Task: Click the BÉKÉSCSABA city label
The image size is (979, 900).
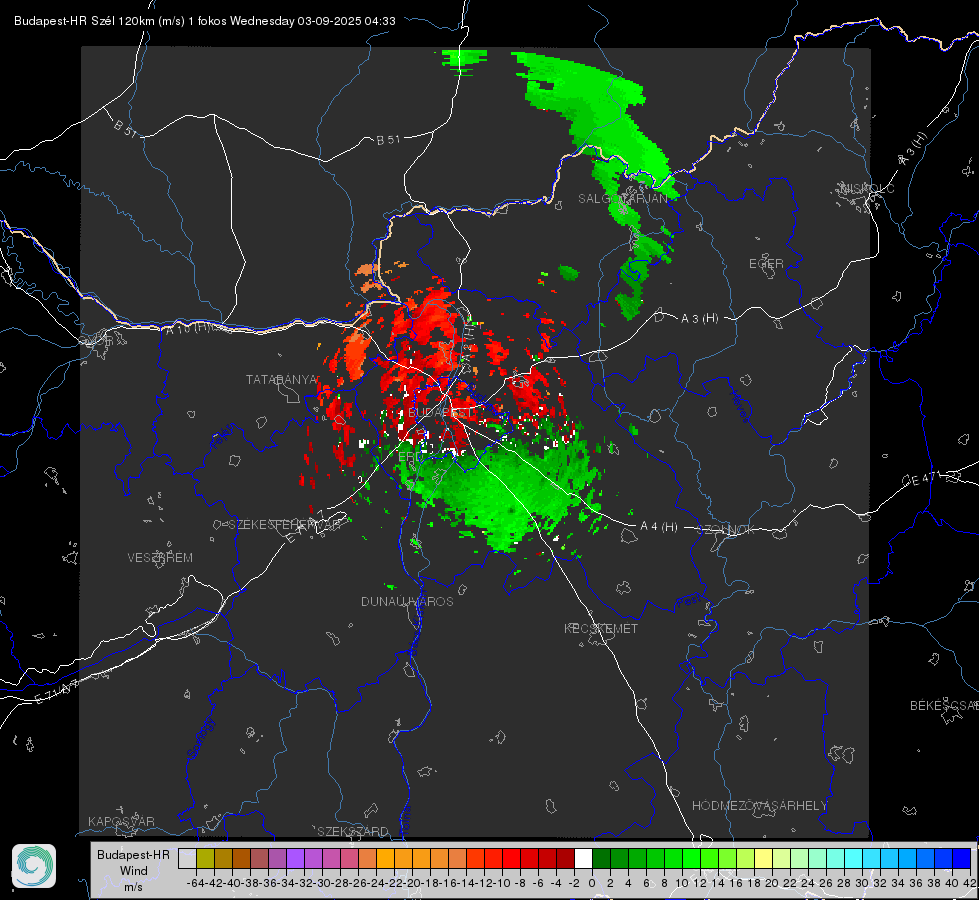Action: point(944,706)
